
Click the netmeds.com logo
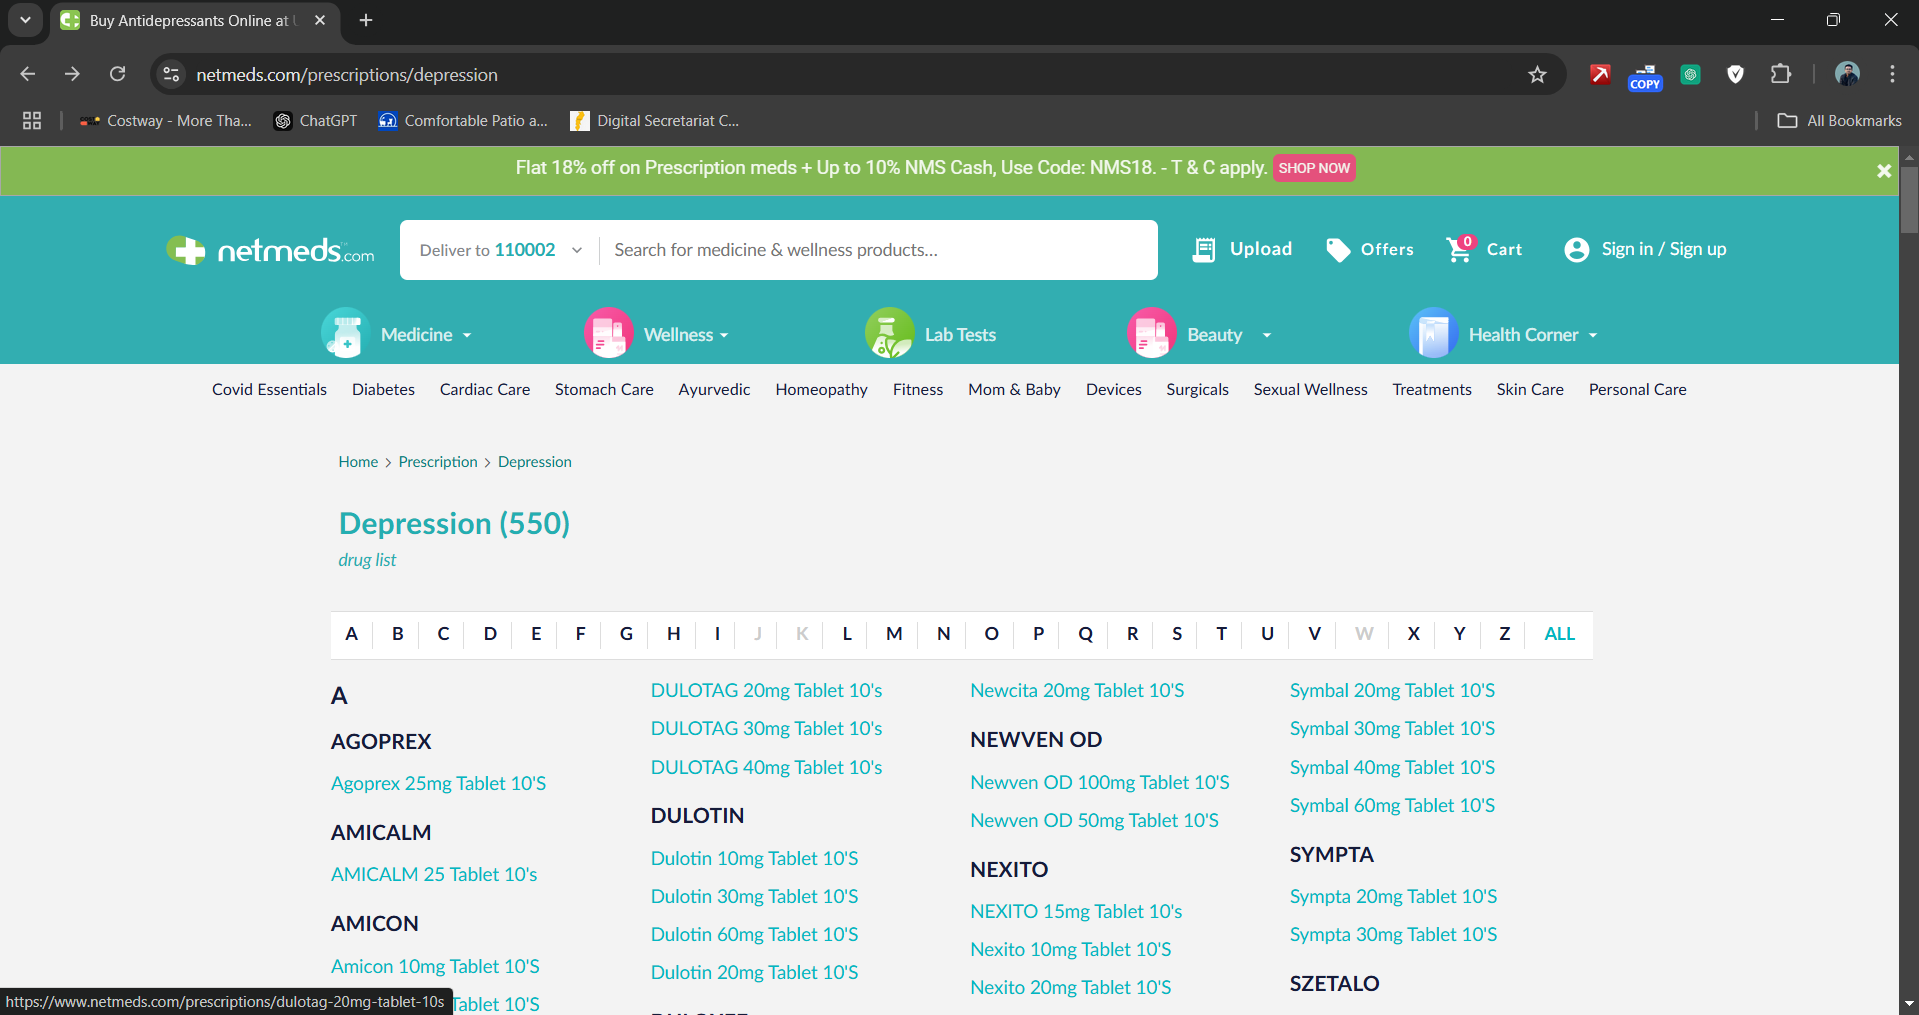[x=270, y=250]
